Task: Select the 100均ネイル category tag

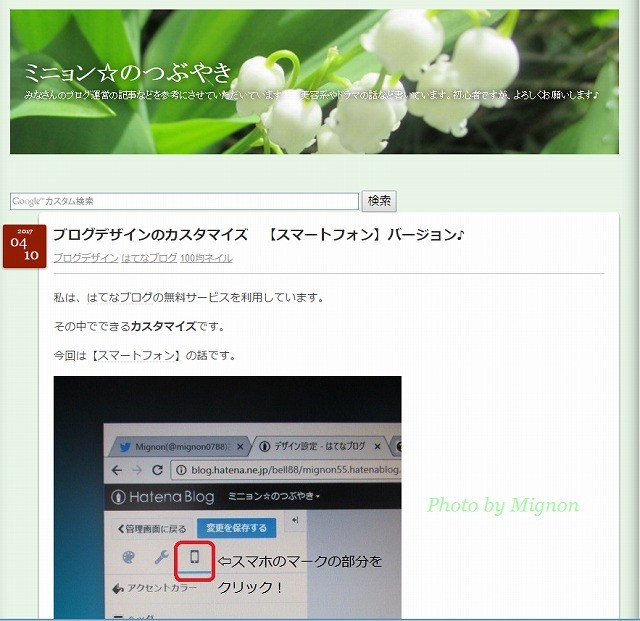Action: [x=206, y=258]
